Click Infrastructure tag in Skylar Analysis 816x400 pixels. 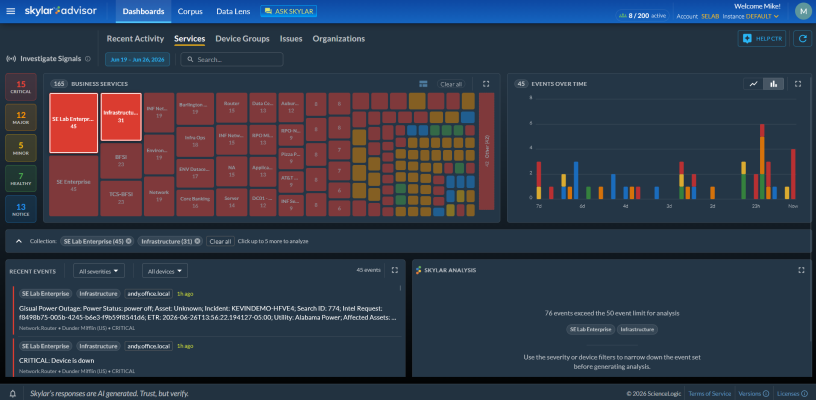(x=638, y=329)
